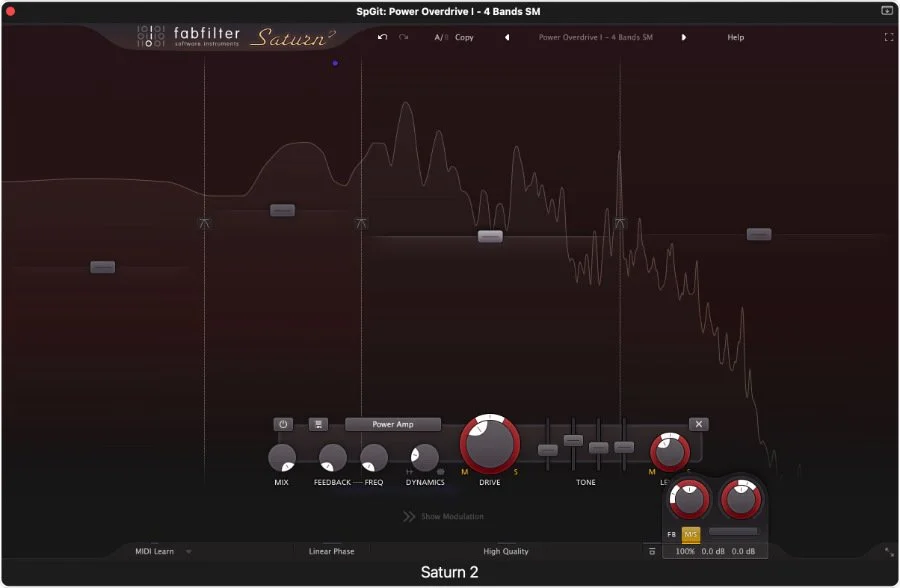The width and height of the screenshot is (900, 588).
Task: Click the S label under Drive knob
Action: click(515, 472)
